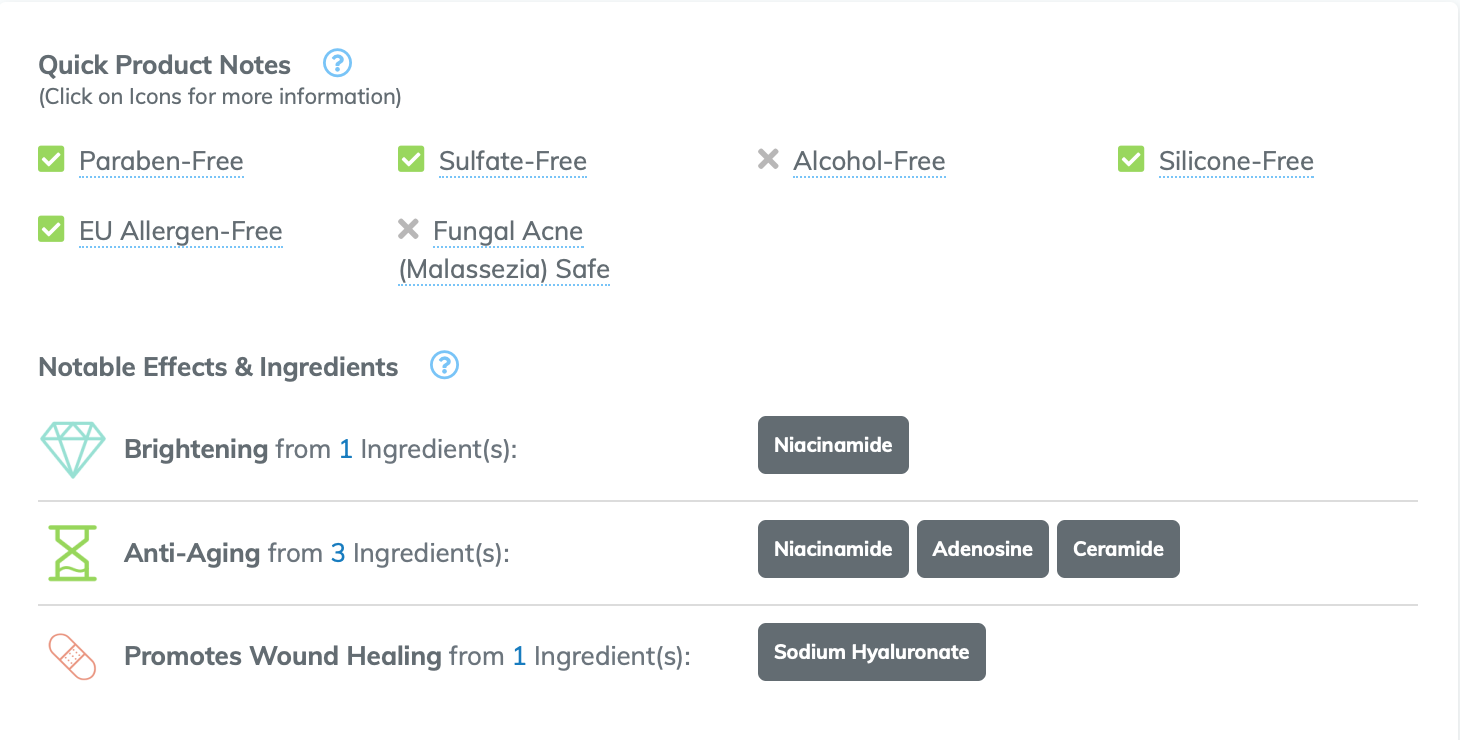Click the Niacinamide tag in the Brightening row
Image resolution: width=1460 pixels, height=740 pixels.
(x=833, y=445)
